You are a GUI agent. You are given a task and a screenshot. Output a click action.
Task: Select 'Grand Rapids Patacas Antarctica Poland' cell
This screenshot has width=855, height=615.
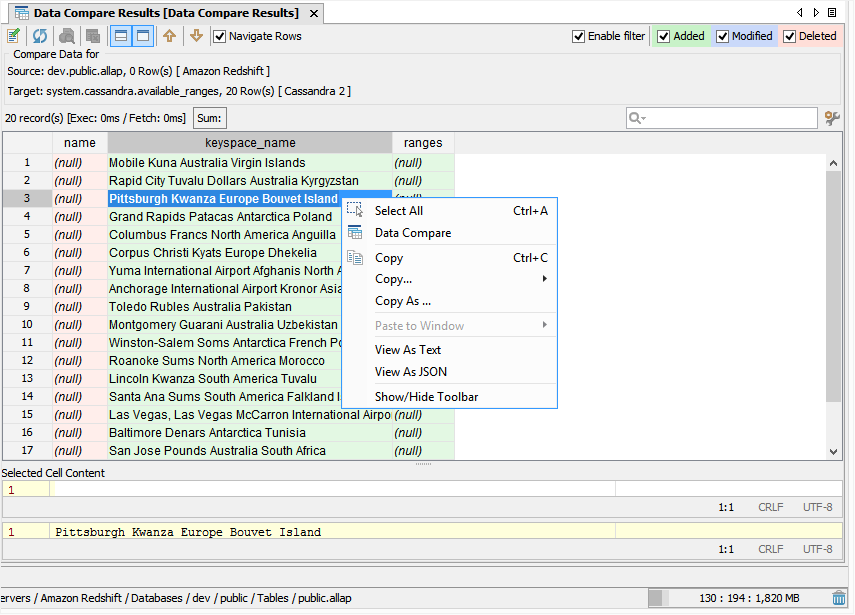point(225,216)
